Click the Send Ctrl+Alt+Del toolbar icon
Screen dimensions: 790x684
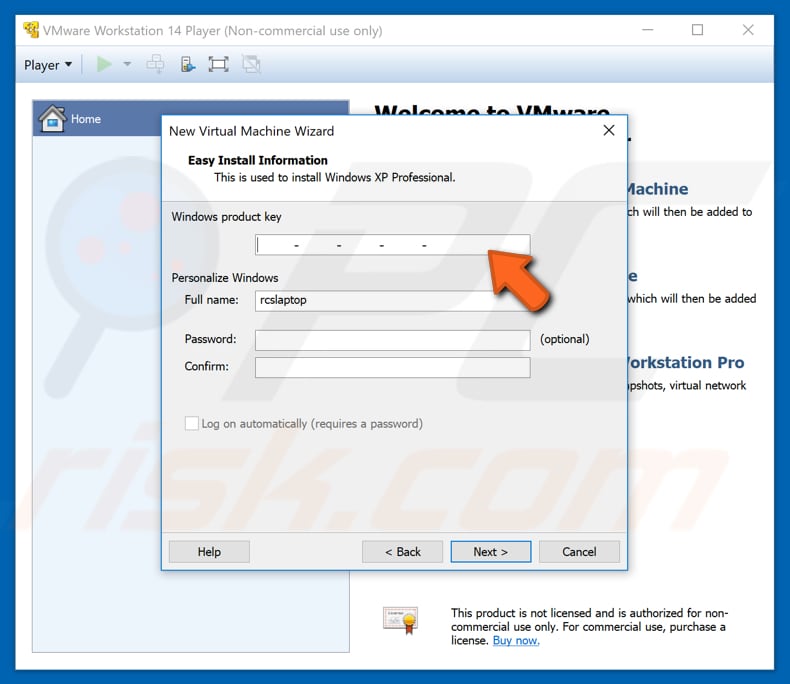pos(155,64)
